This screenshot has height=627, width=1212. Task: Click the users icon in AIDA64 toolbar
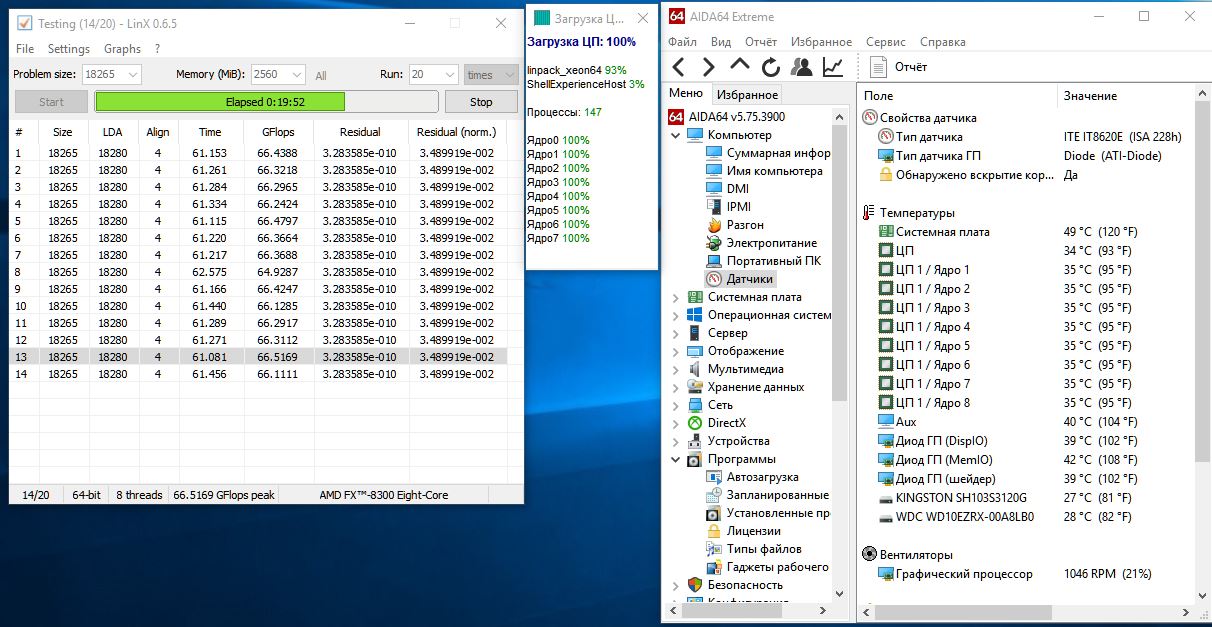[801, 67]
